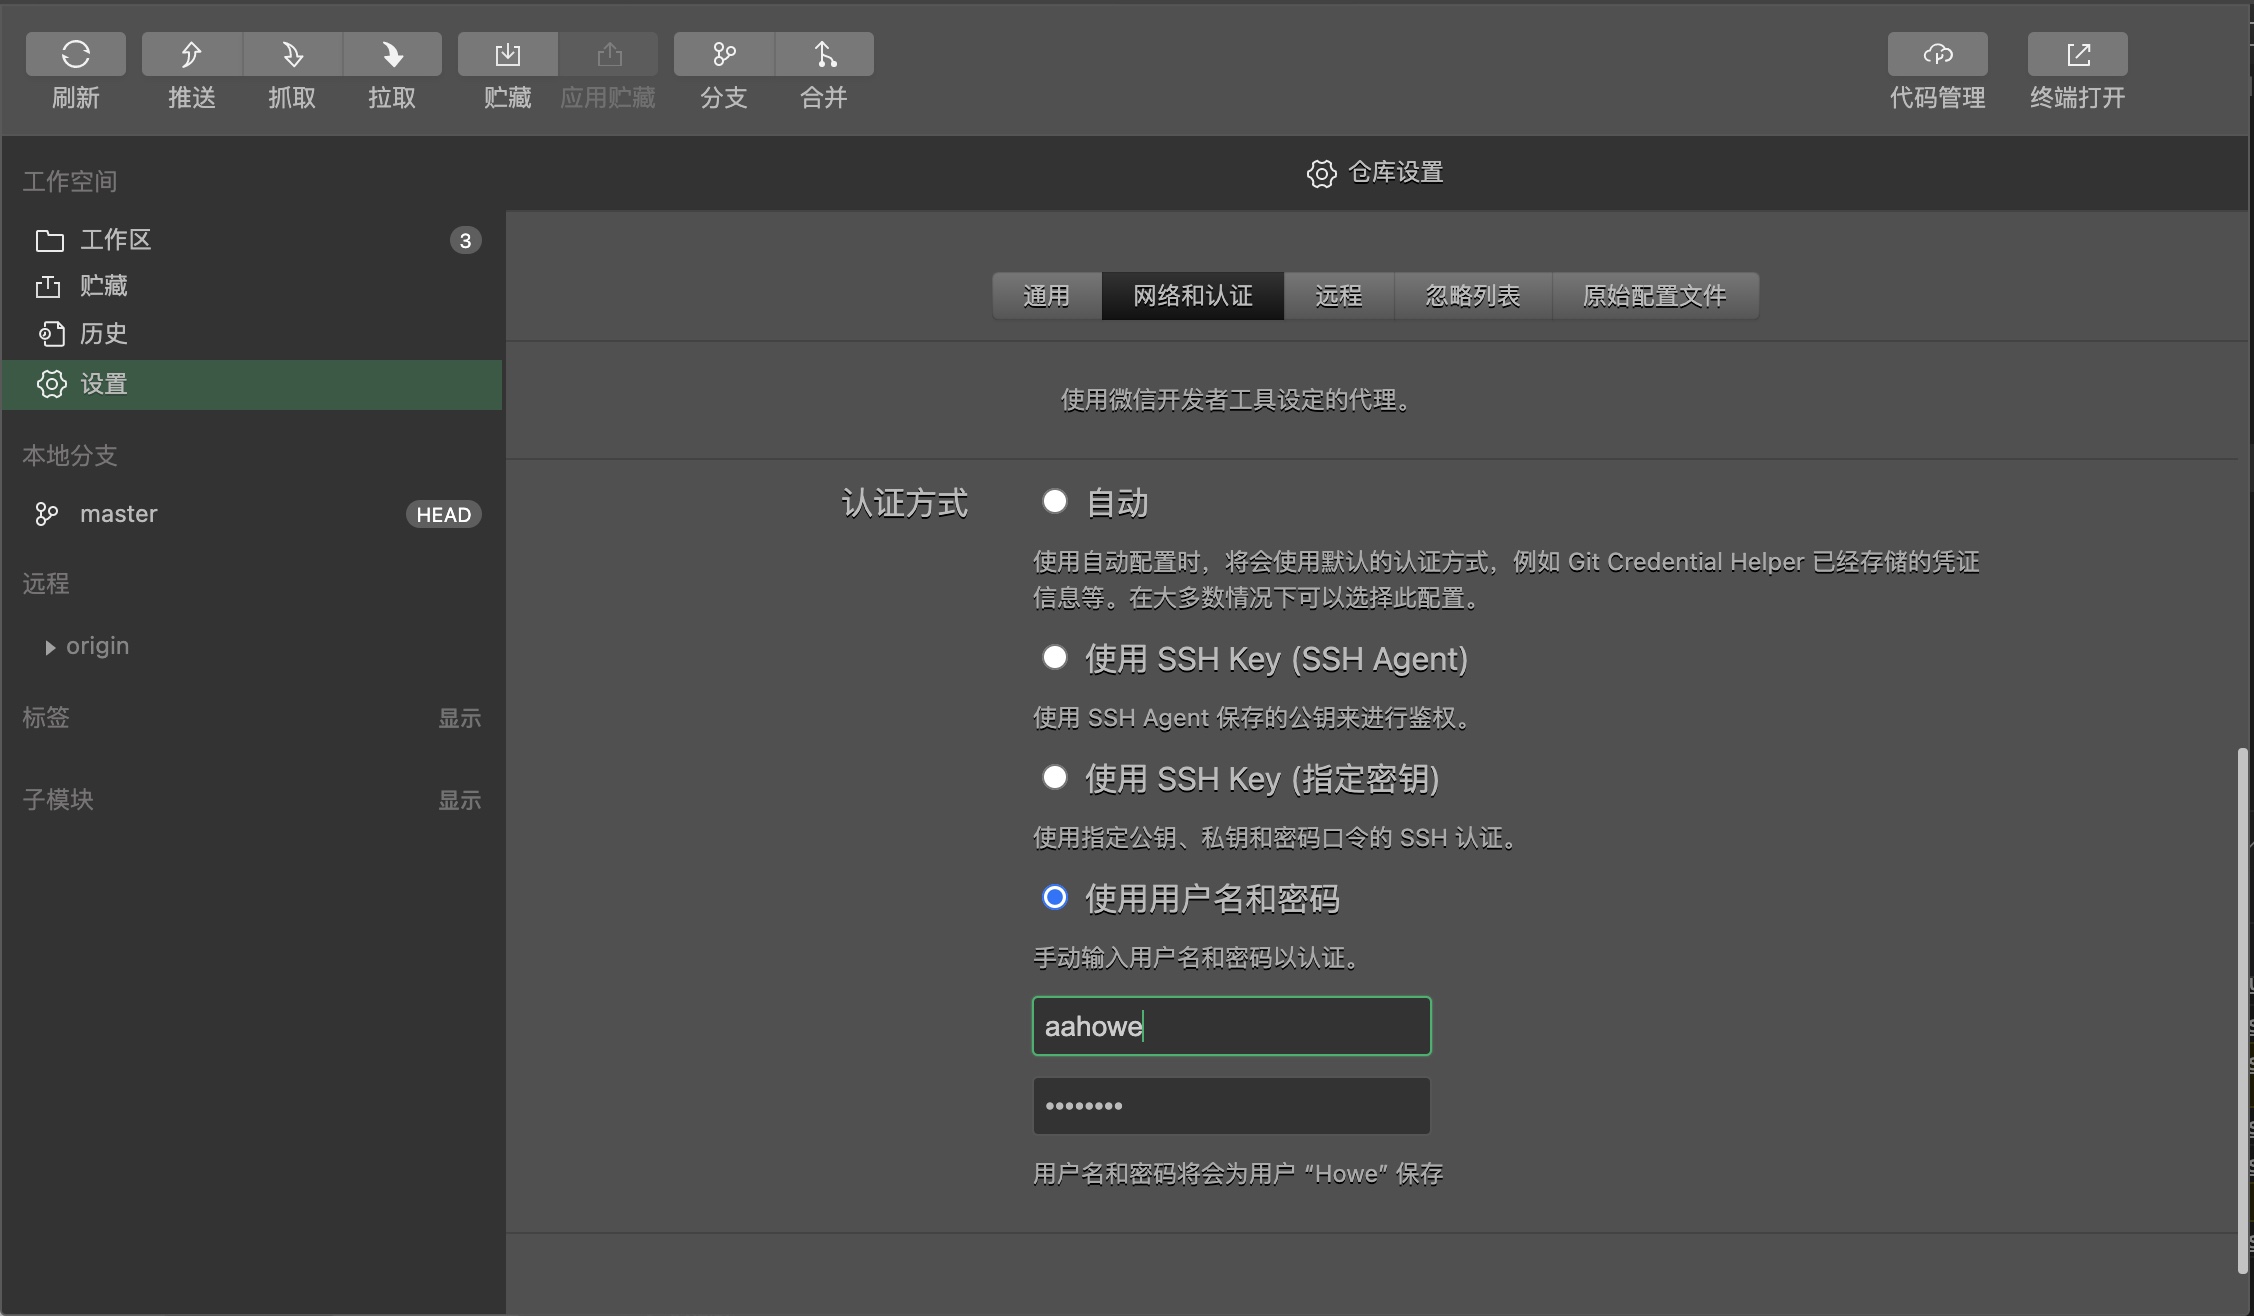Image resolution: width=2254 pixels, height=1316 pixels.
Task: Click the settings panel vertical scrollbar
Action: coord(2242,1010)
